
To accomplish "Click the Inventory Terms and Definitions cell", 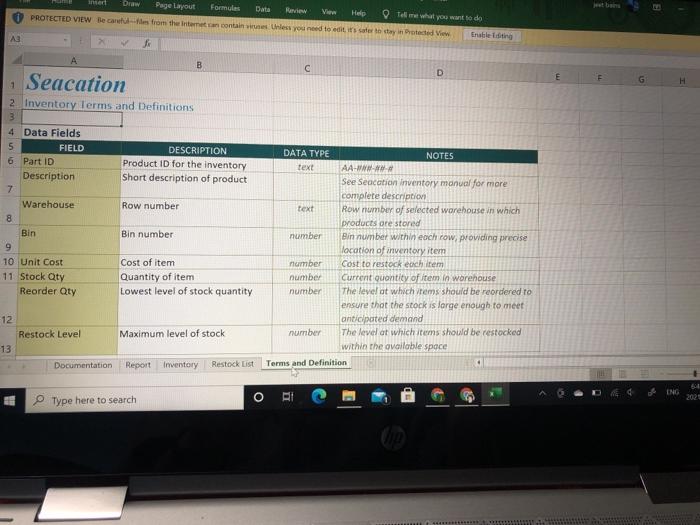I will 109,105.
